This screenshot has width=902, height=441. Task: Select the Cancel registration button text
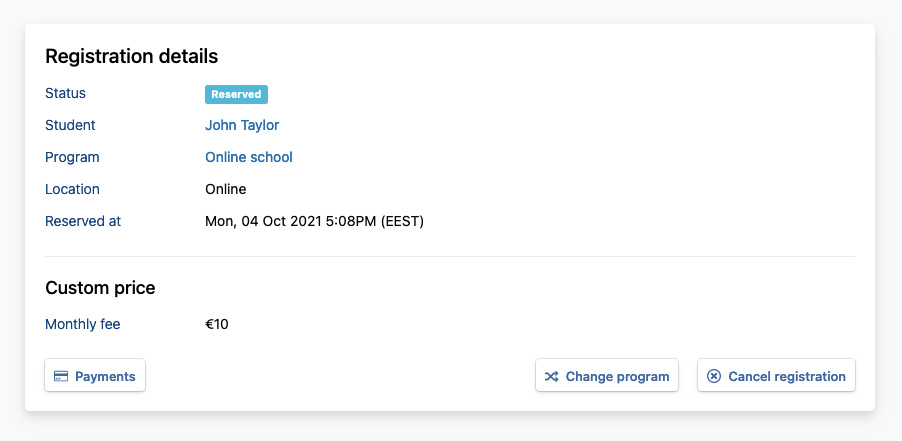786,376
